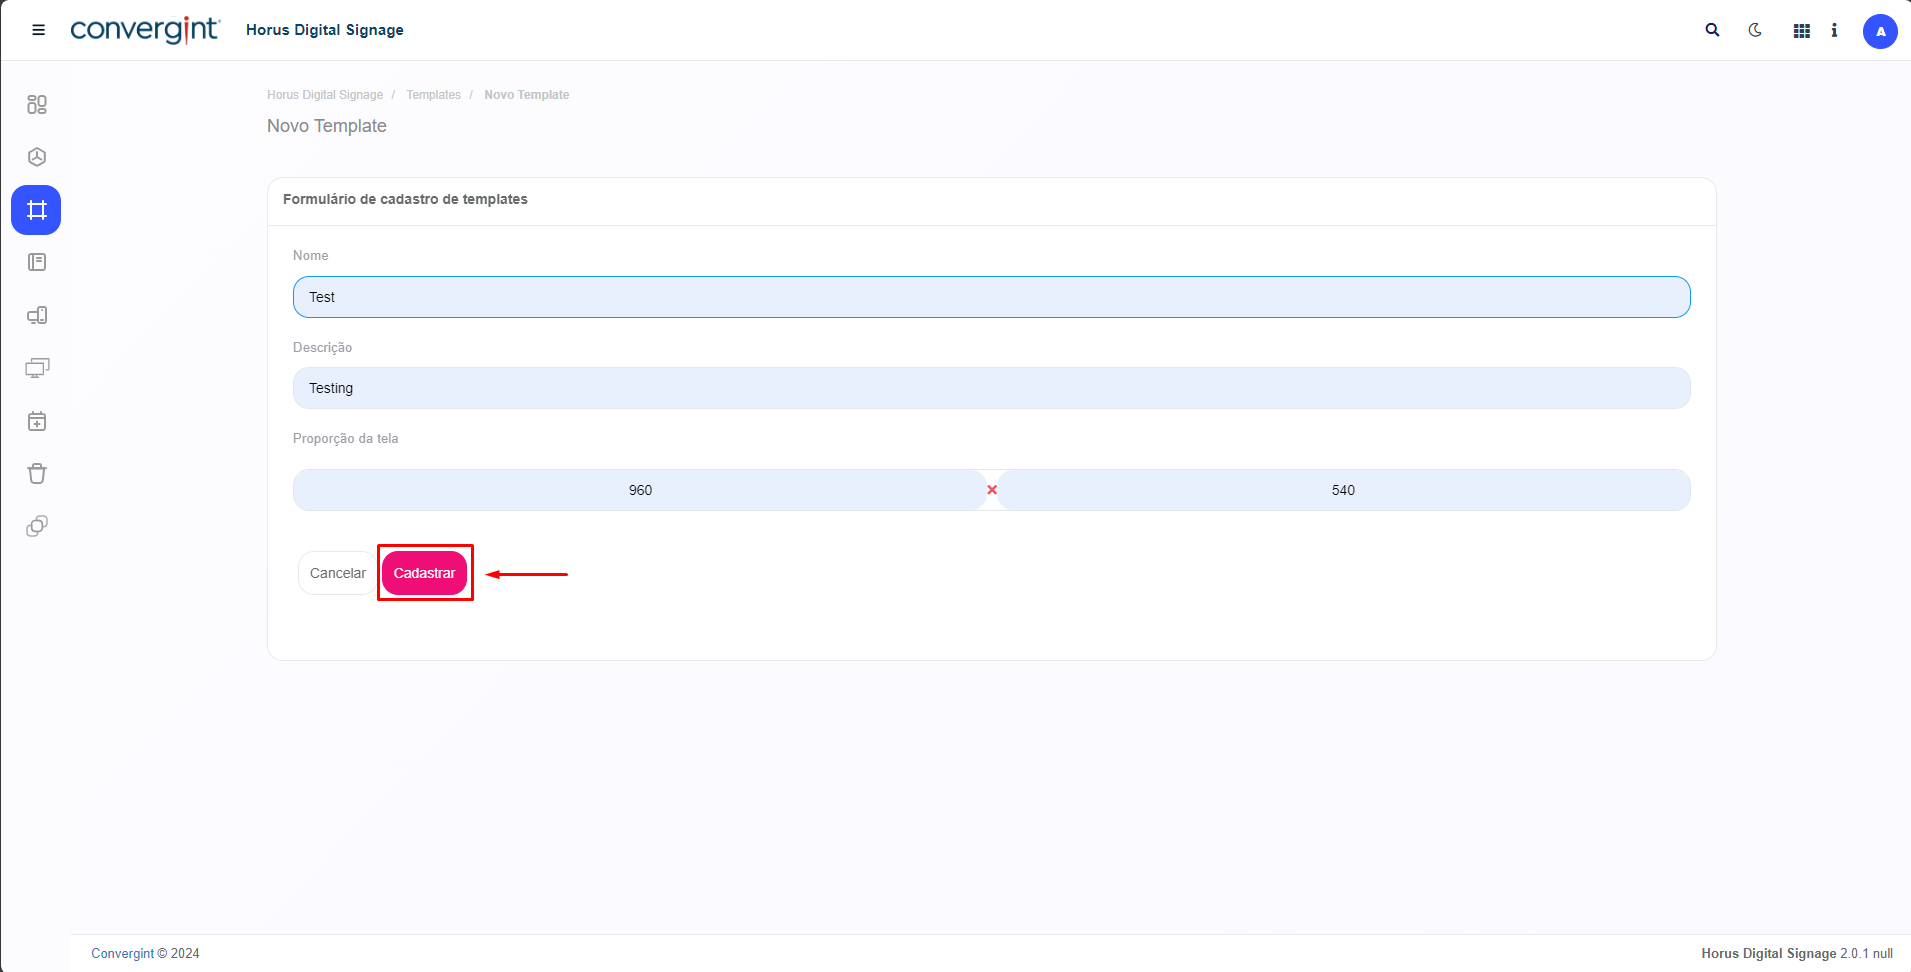Click the Cancelar button
Image resolution: width=1911 pixels, height=972 pixels.
click(337, 573)
